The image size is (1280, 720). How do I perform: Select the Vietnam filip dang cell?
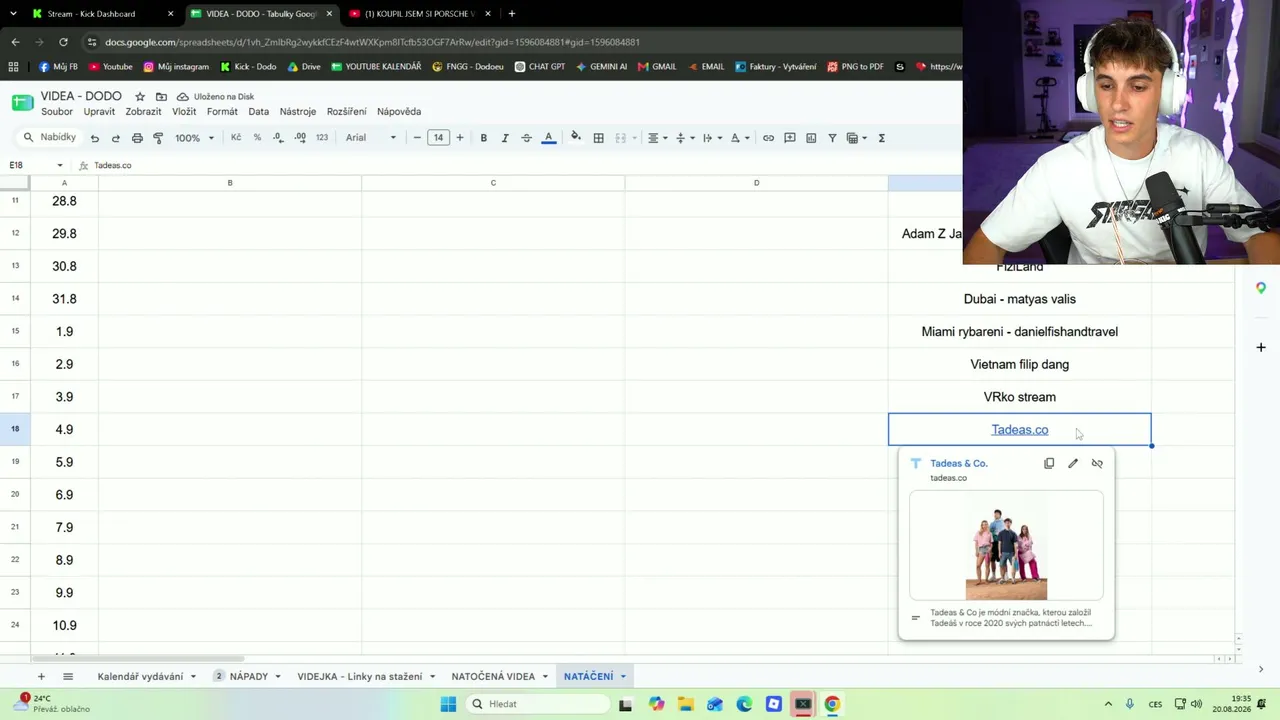(1020, 365)
